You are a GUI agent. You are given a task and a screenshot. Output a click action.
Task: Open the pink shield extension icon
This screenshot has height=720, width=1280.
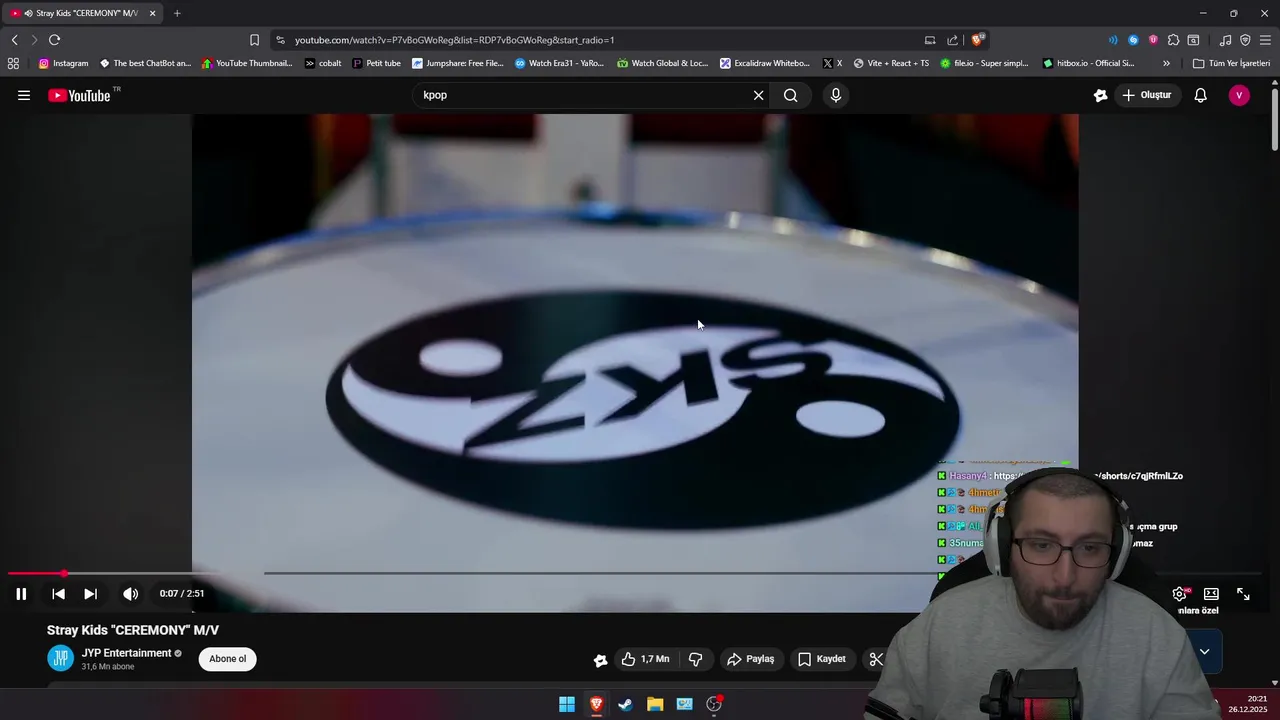[1153, 40]
